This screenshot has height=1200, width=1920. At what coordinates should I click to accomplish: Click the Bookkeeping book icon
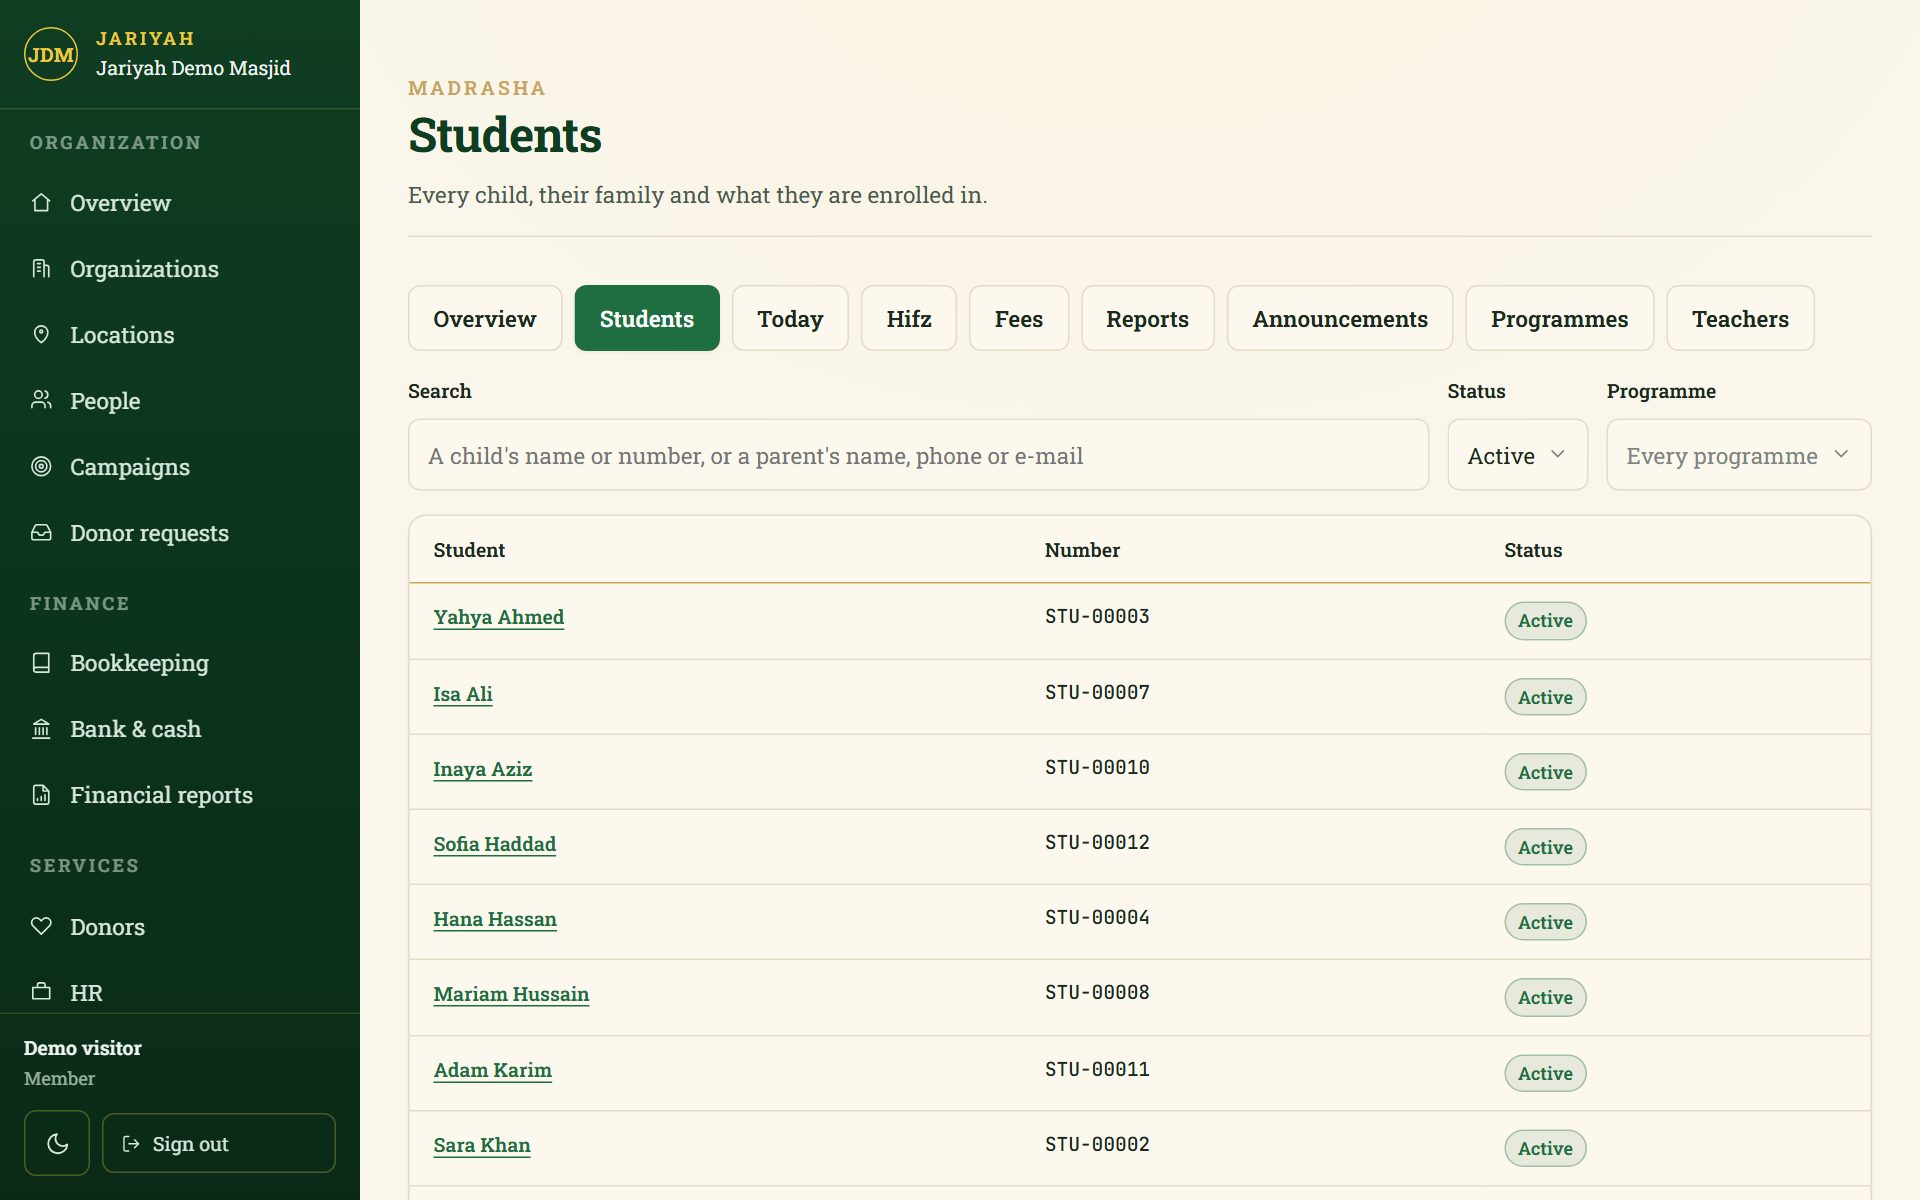point(41,663)
